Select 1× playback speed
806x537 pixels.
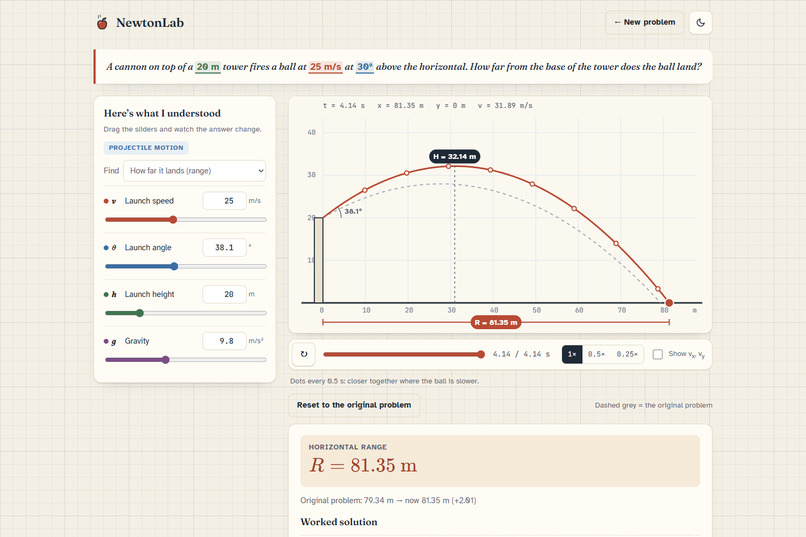pyautogui.click(x=572, y=355)
